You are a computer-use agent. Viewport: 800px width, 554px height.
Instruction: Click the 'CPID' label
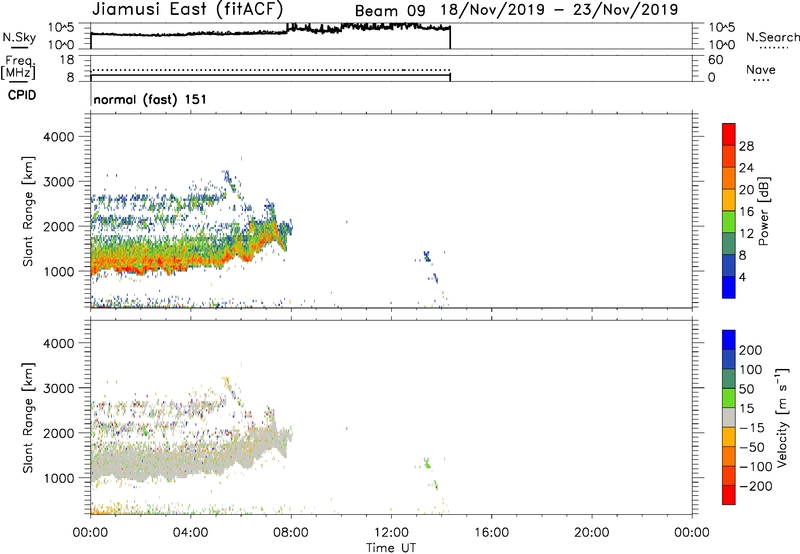point(22,95)
